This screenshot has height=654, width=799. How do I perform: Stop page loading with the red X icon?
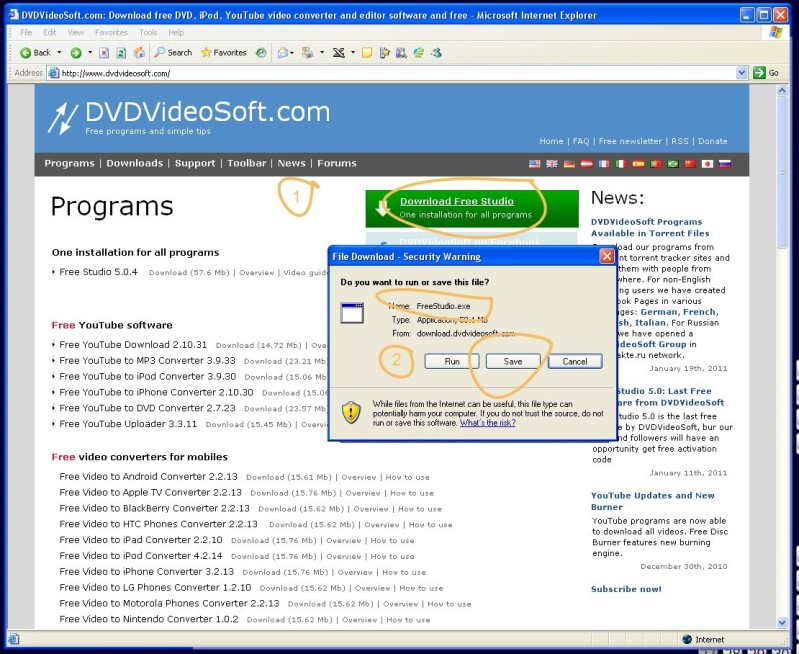(x=104, y=53)
